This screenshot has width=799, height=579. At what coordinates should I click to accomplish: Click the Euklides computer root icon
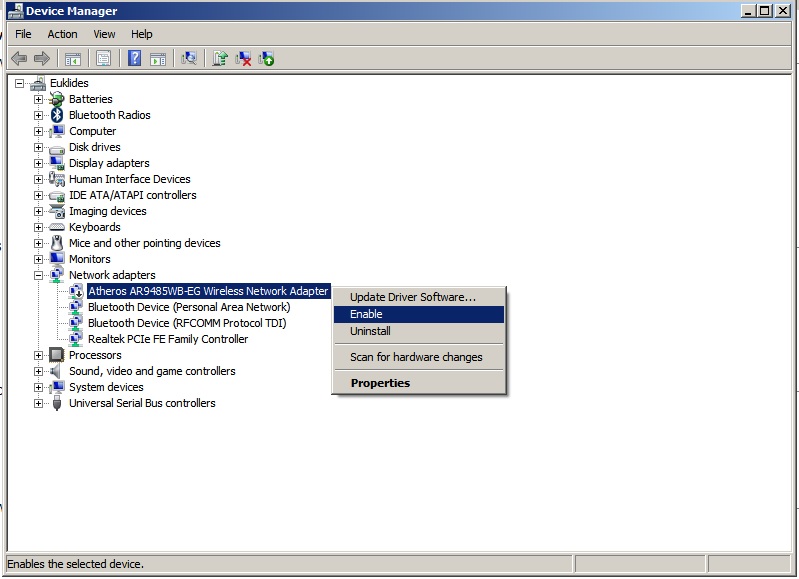point(38,83)
